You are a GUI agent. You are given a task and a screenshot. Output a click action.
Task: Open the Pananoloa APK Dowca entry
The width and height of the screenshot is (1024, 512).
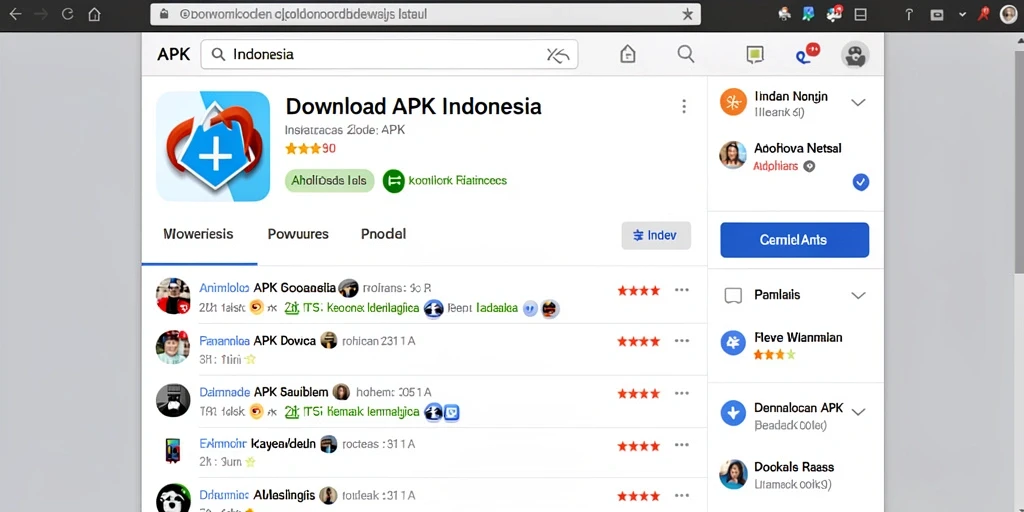257,340
